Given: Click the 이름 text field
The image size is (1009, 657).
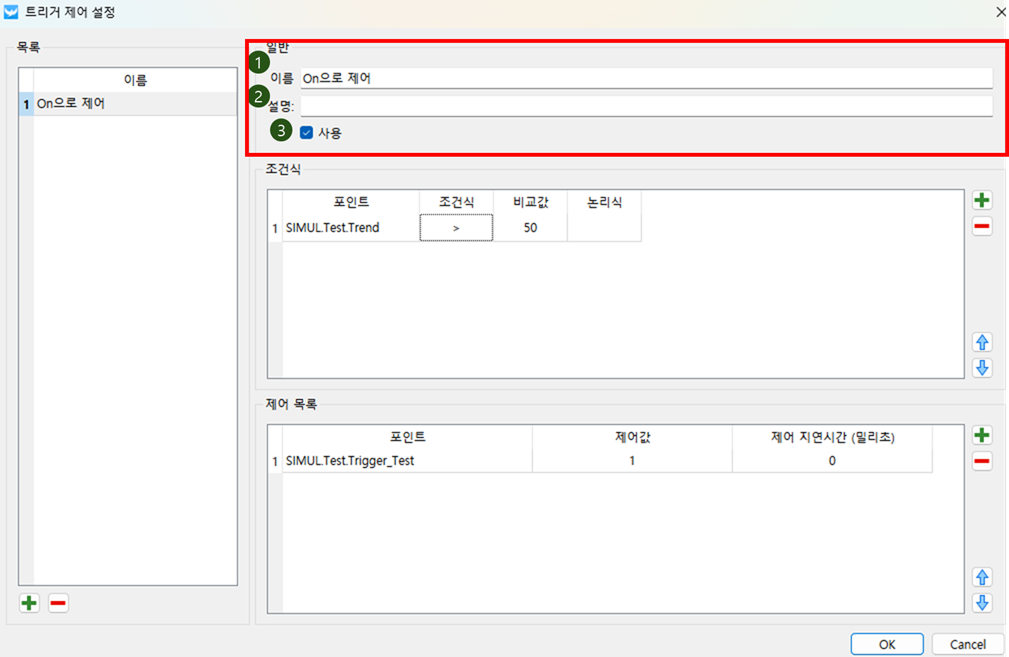Looking at the screenshot, I should [x=645, y=78].
